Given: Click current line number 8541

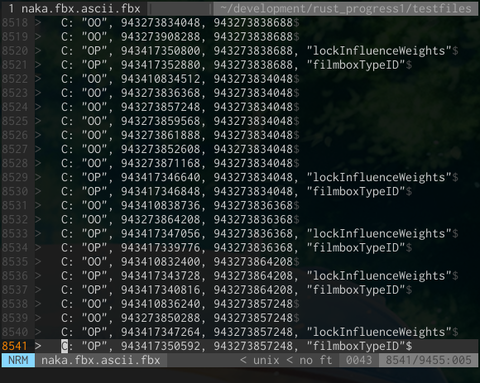Looking at the screenshot, I should click(x=15, y=346).
